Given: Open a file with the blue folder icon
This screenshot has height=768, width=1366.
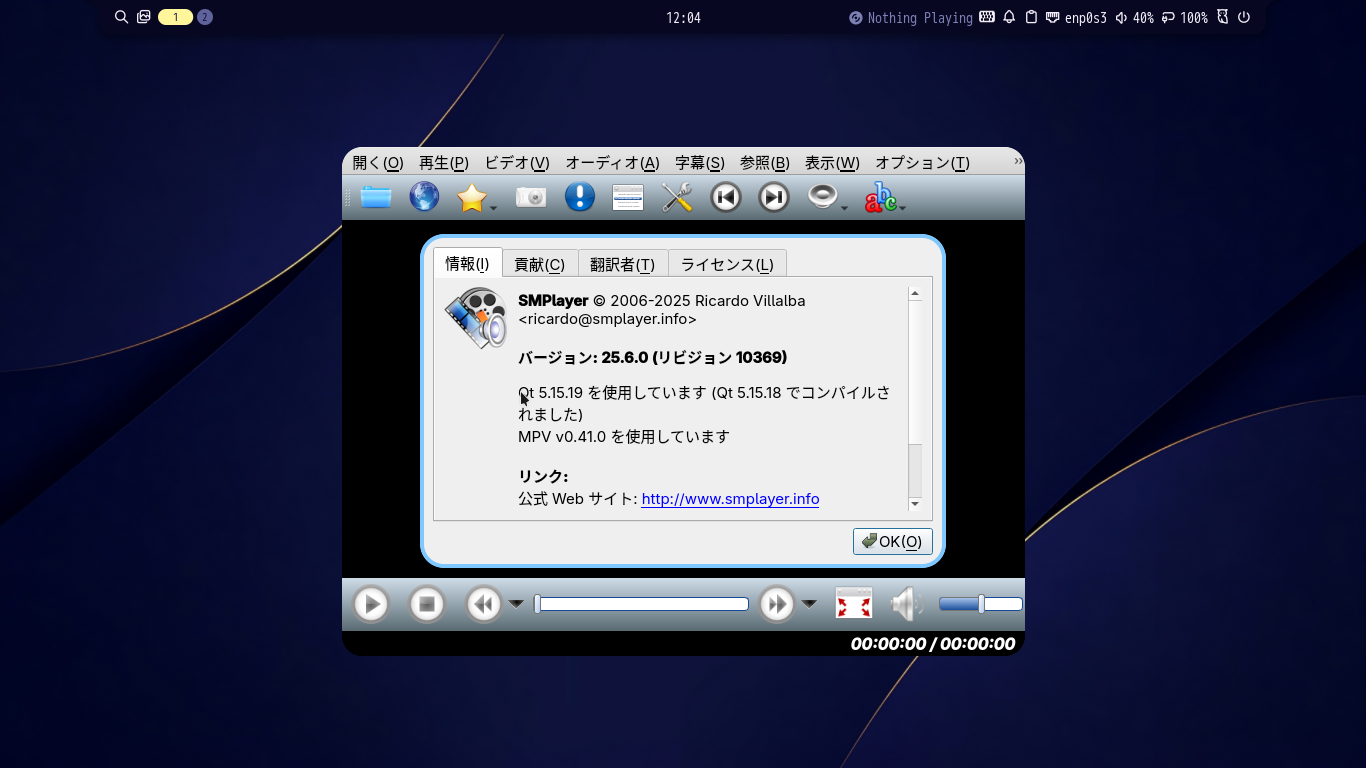Looking at the screenshot, I should coord(376,197).
